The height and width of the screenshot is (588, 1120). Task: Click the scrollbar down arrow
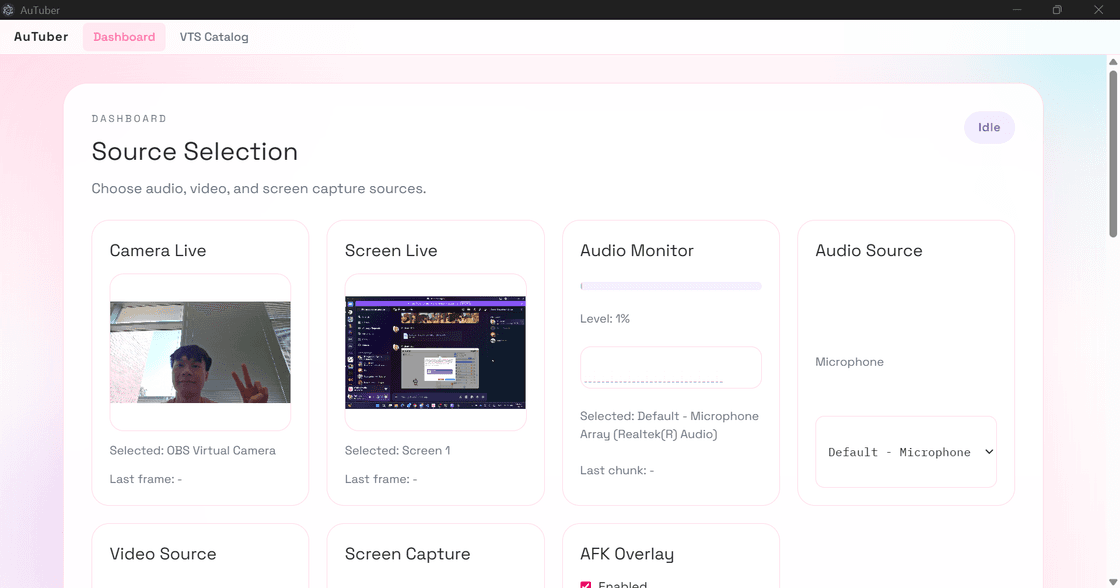[1113, 582]
